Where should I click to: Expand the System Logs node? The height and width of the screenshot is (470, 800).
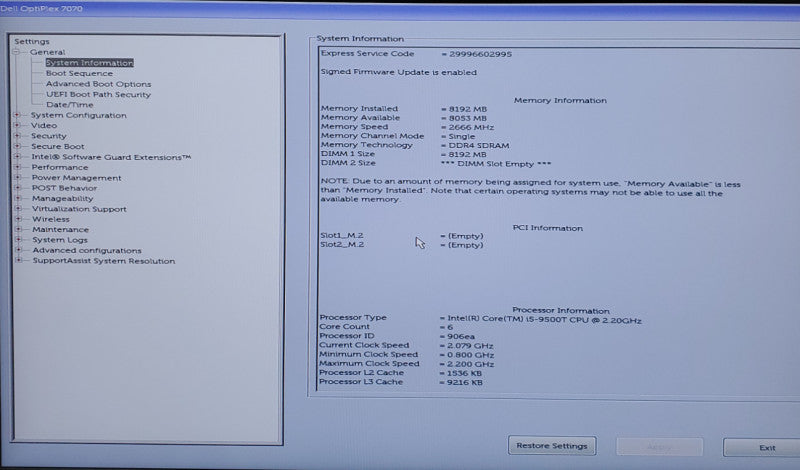point(18,239)
